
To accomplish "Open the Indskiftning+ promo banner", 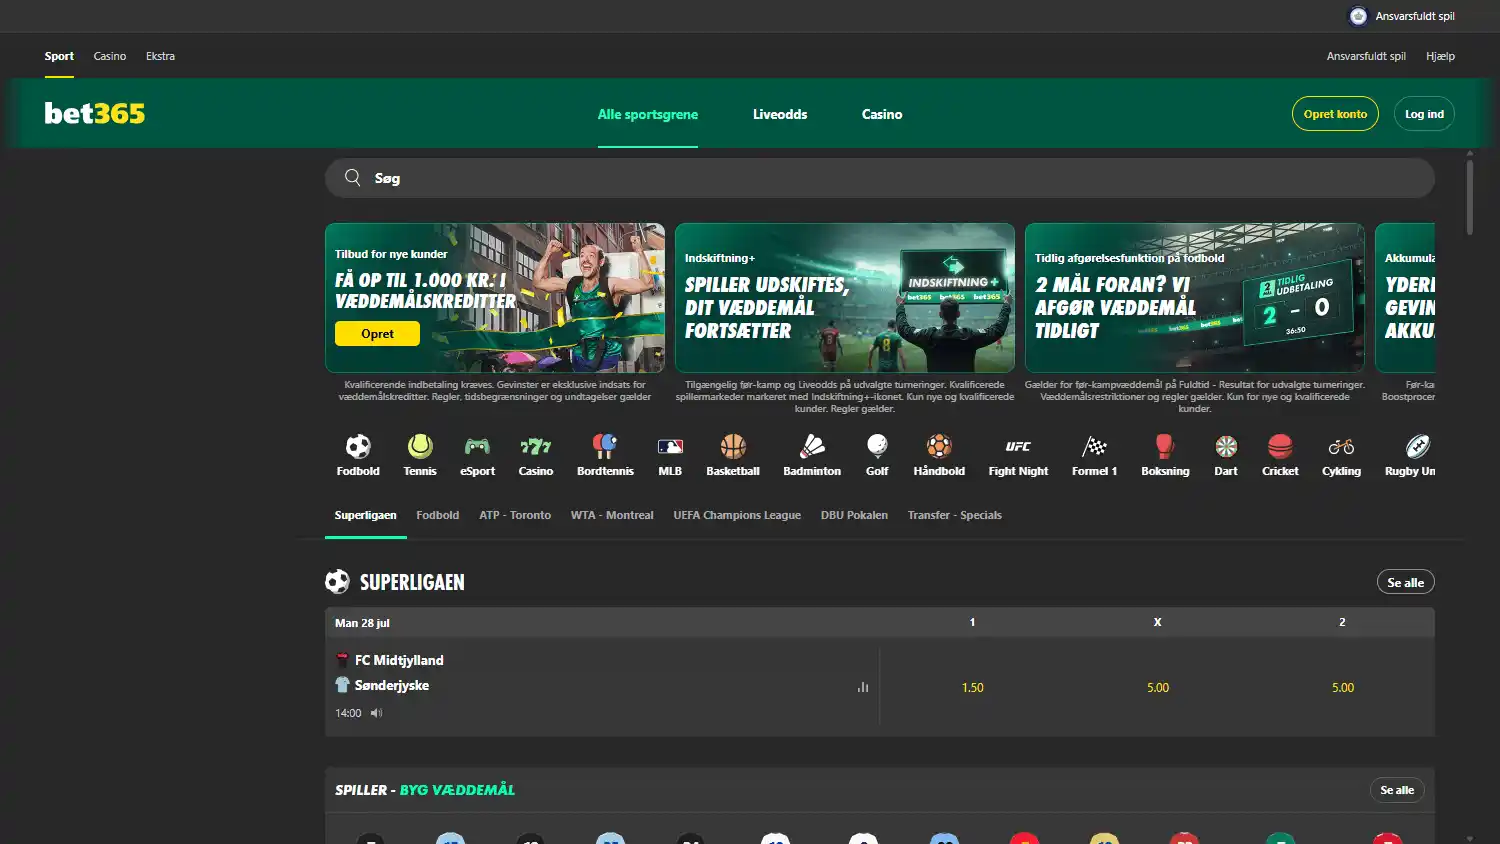I will tap(845, 298).
